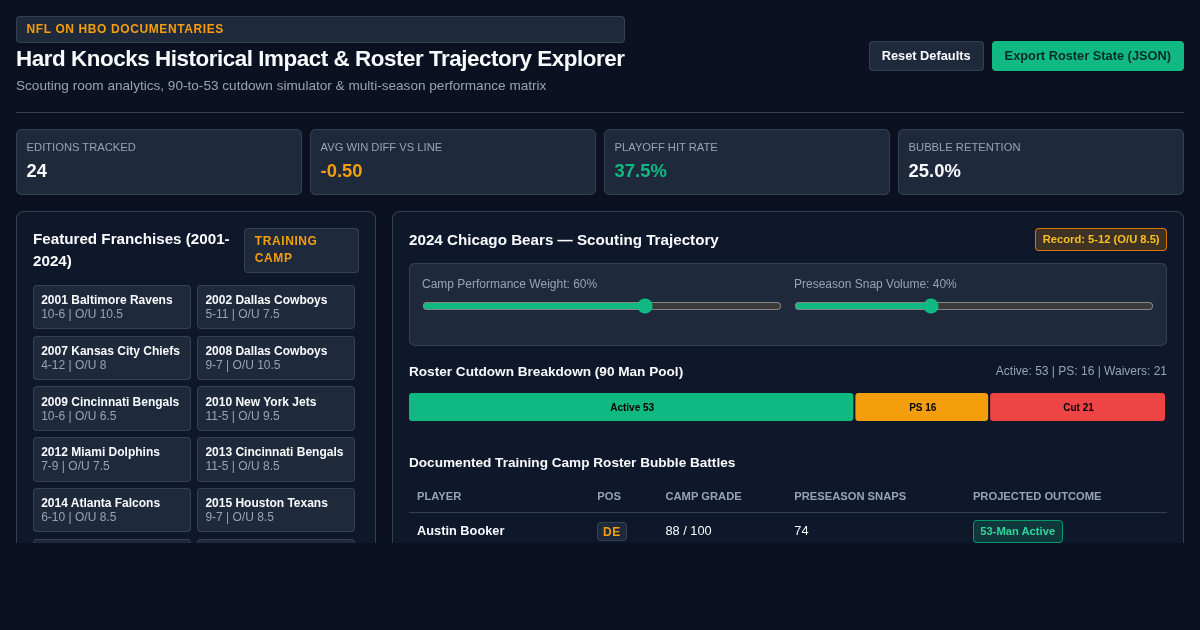Click the preseason snaps value 74
The height and width of the screenshot is (630, 1200).
801,531
